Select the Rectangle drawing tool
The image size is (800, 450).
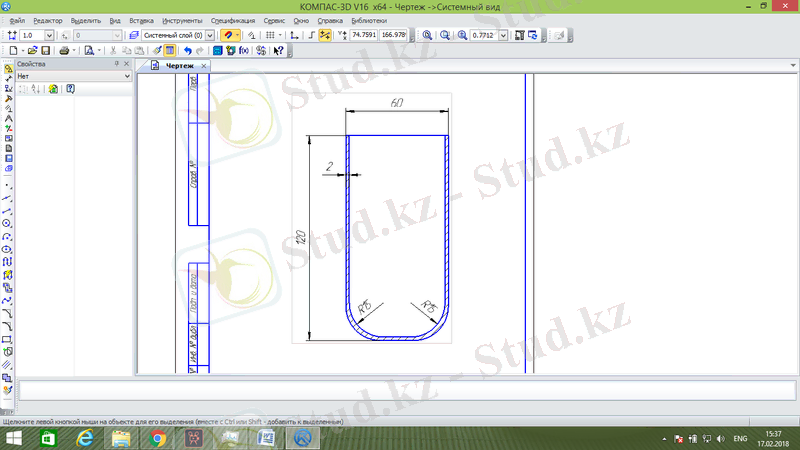coord(7,339)
